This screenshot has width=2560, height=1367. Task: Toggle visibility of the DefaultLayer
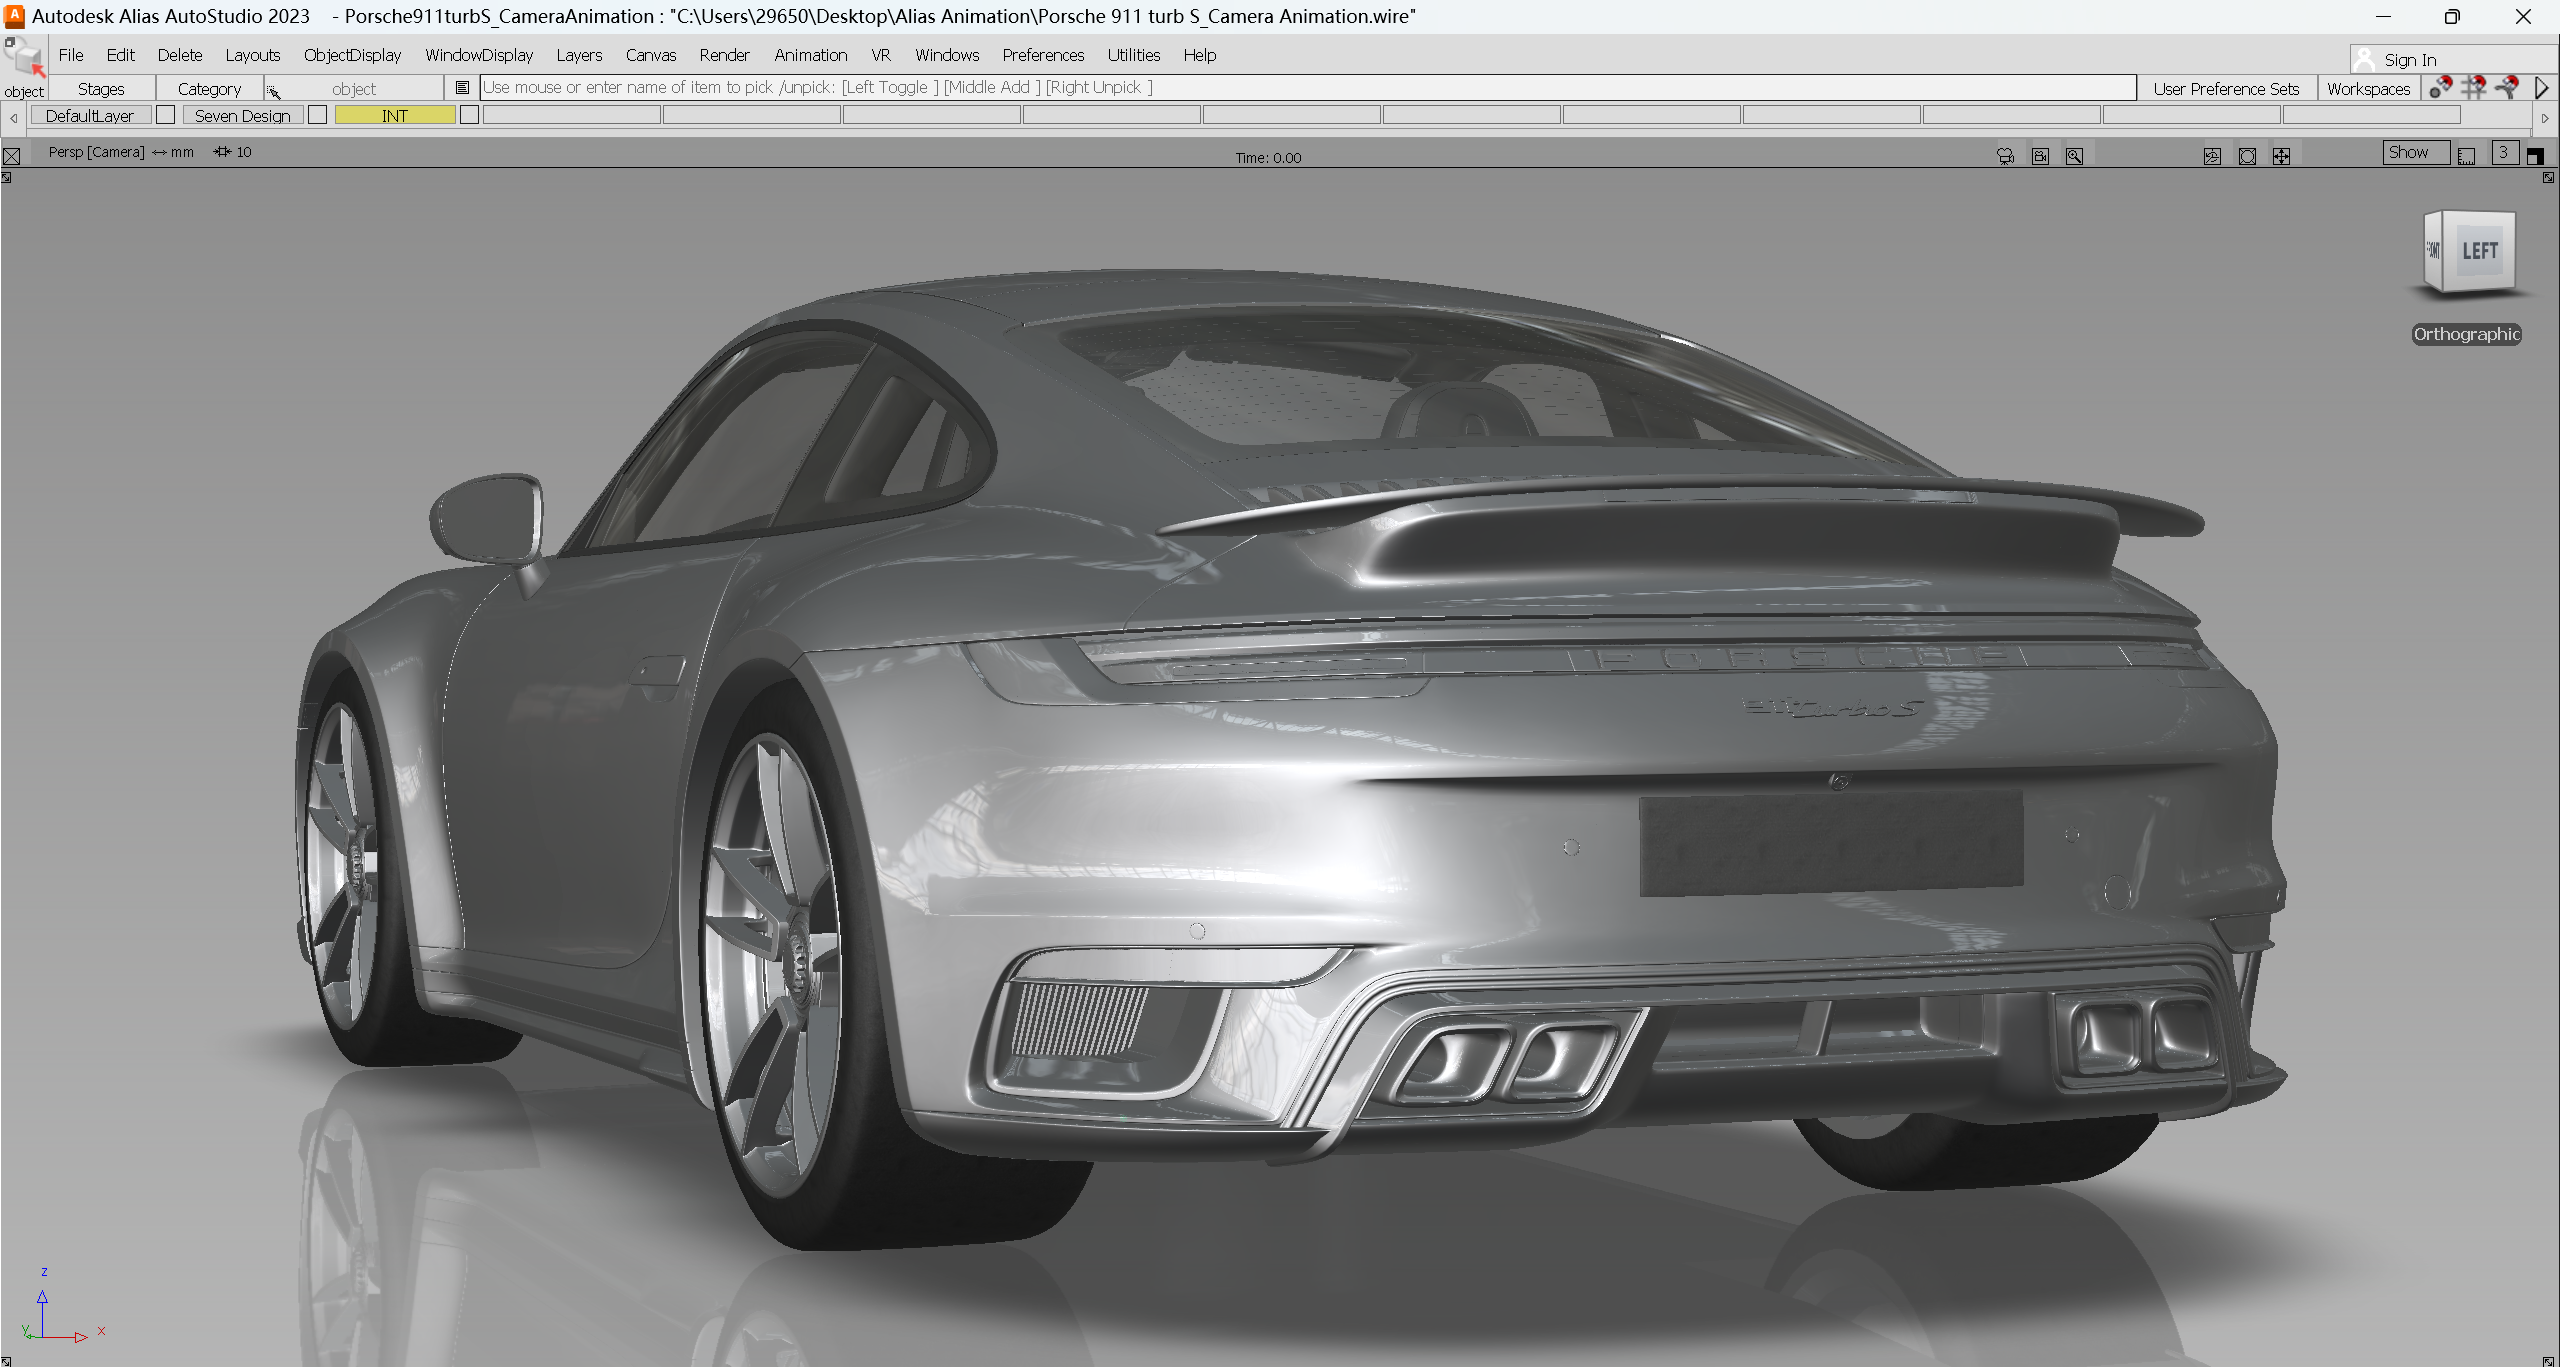click(166, 114)
